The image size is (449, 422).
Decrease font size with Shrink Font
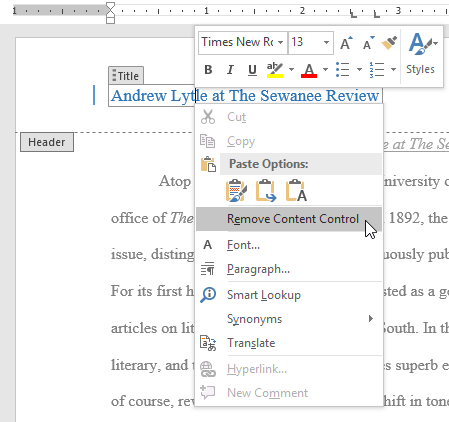[368, 43]
